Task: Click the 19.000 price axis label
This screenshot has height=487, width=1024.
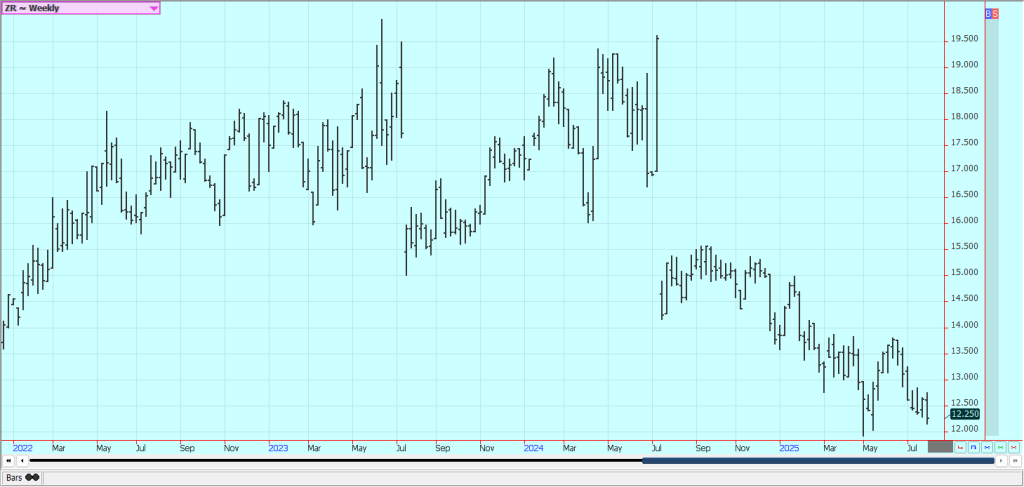Action: [x=965, y=65]
